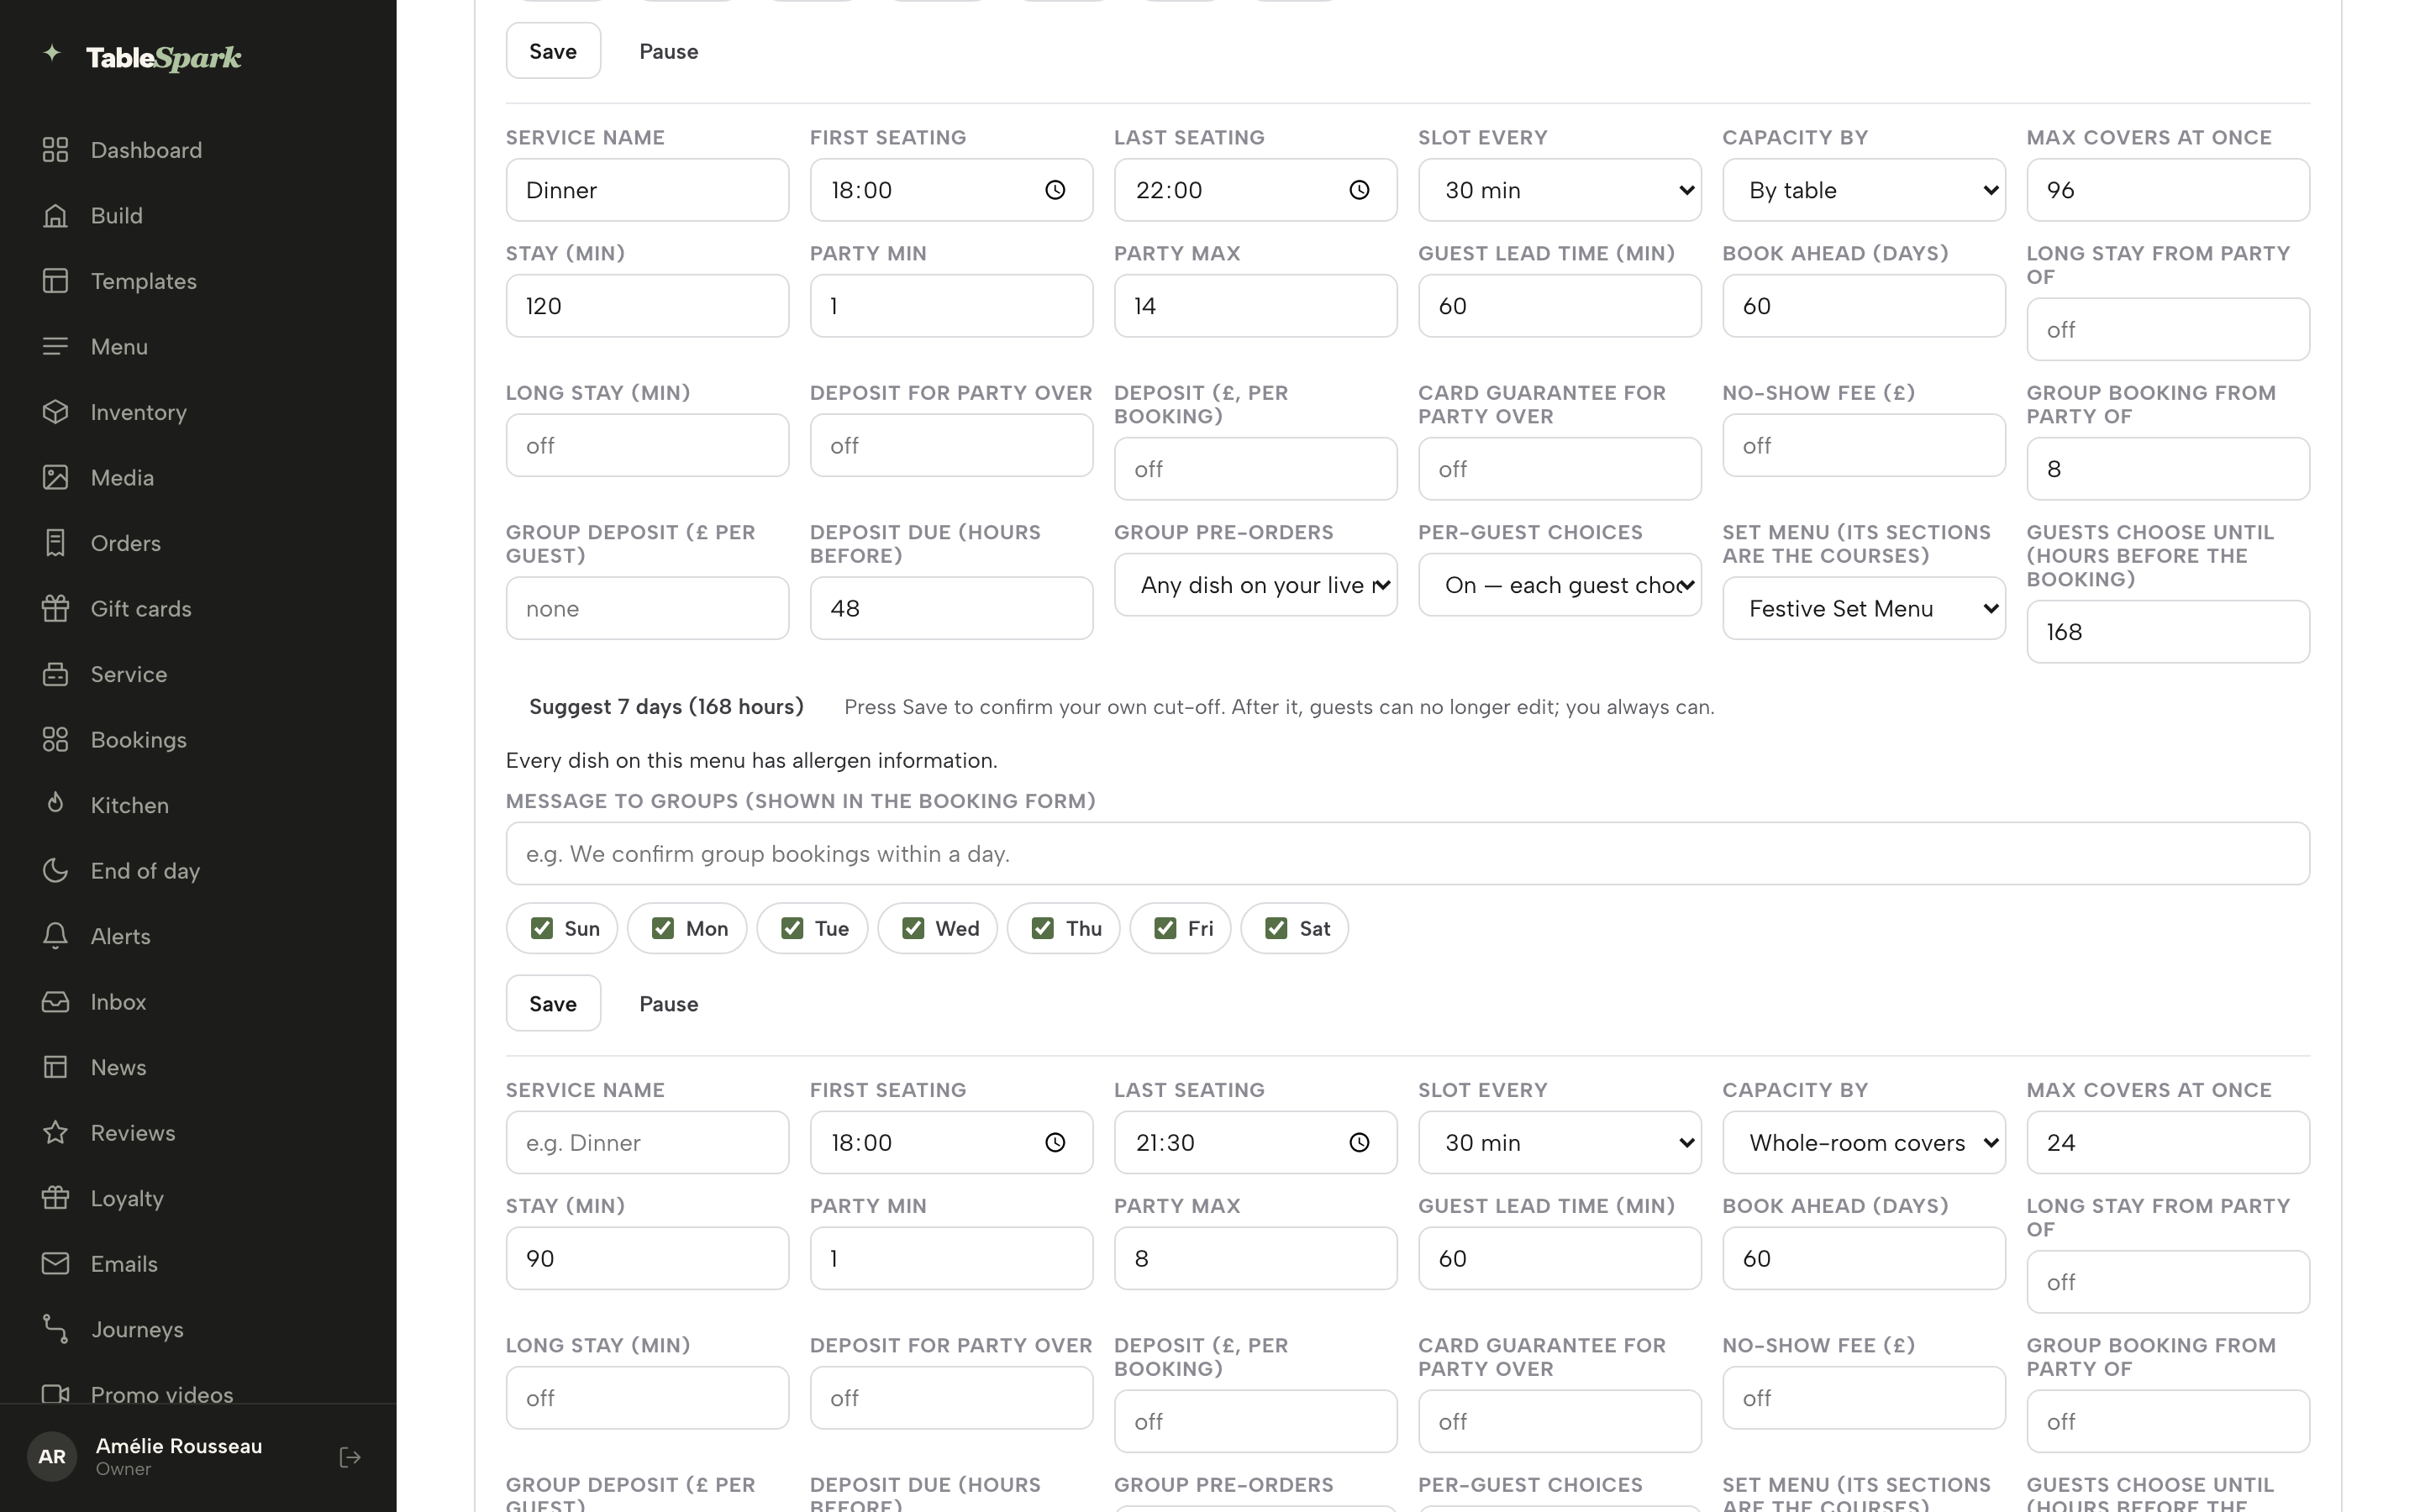This screenshot has height=1512, width=2420.
Task: Open the Reviews star icon
Action: click(55, 1132)
